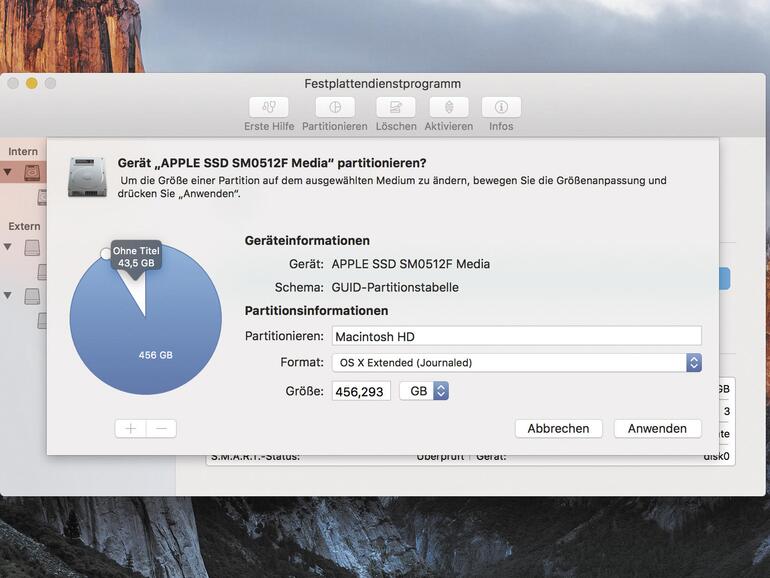Click the GUID-Partitionstabelle schema value
Image resolution: width=770 pixels, height=578 pixels.
[x=395, y=287]
